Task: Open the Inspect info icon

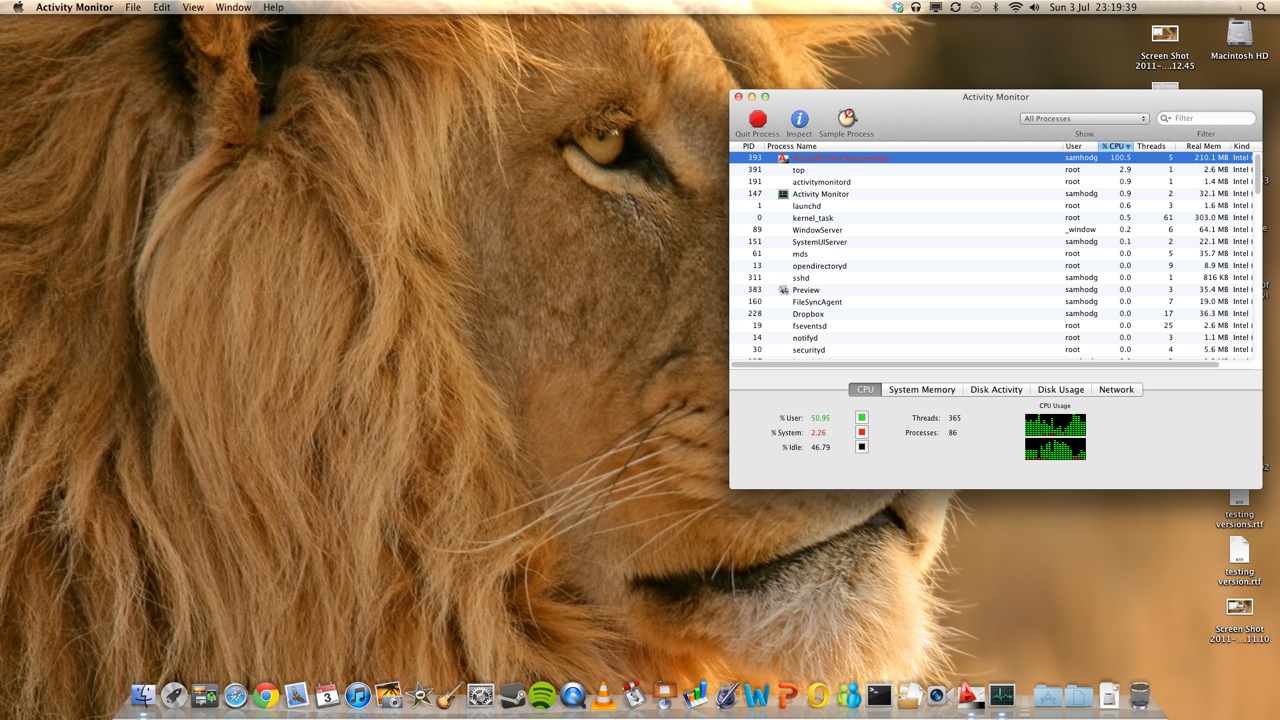Action: tap(799, 119)
